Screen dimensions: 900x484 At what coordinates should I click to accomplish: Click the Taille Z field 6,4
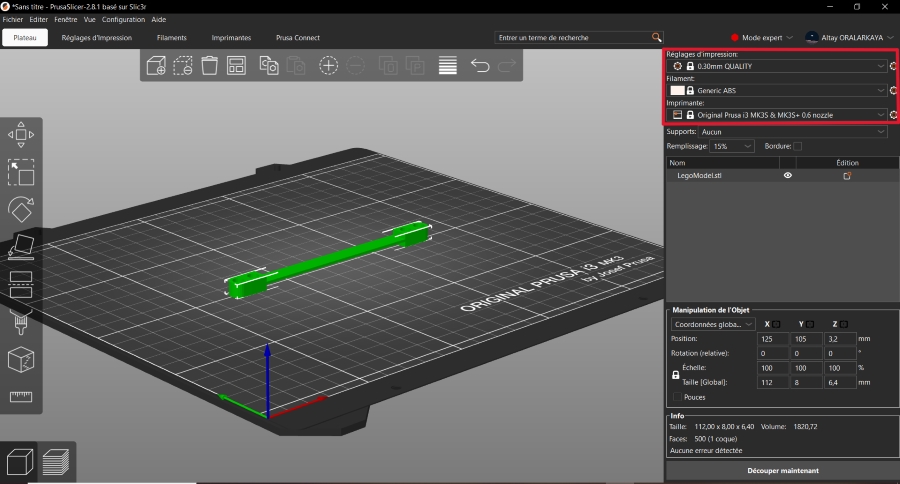840,382
